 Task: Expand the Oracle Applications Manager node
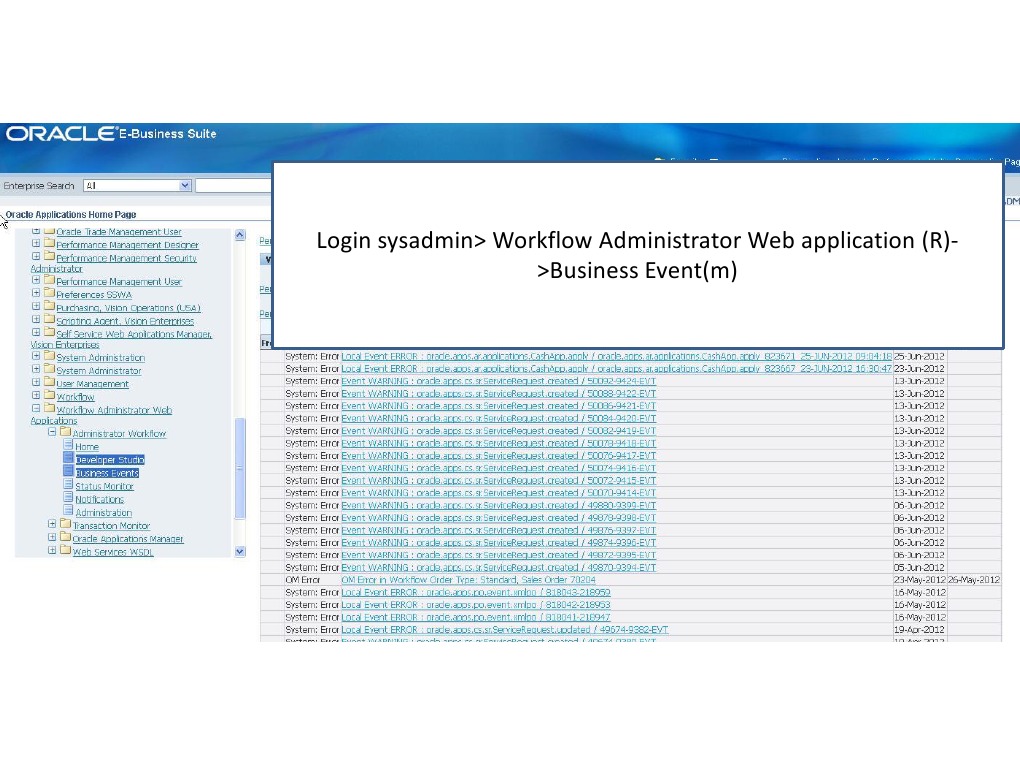coord(52,537)
